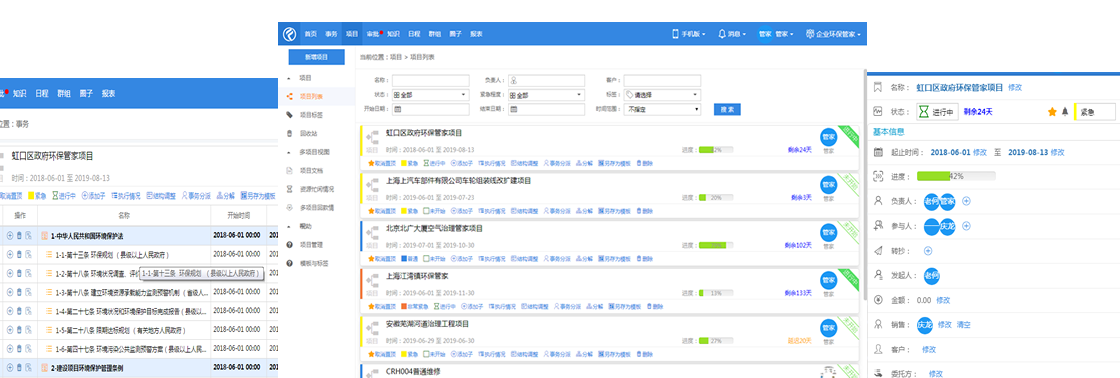Click the yellow 紧急 tag on the 安徽芜湖 card
This screenshot has height=378, width=1120.
pos(410,354)
